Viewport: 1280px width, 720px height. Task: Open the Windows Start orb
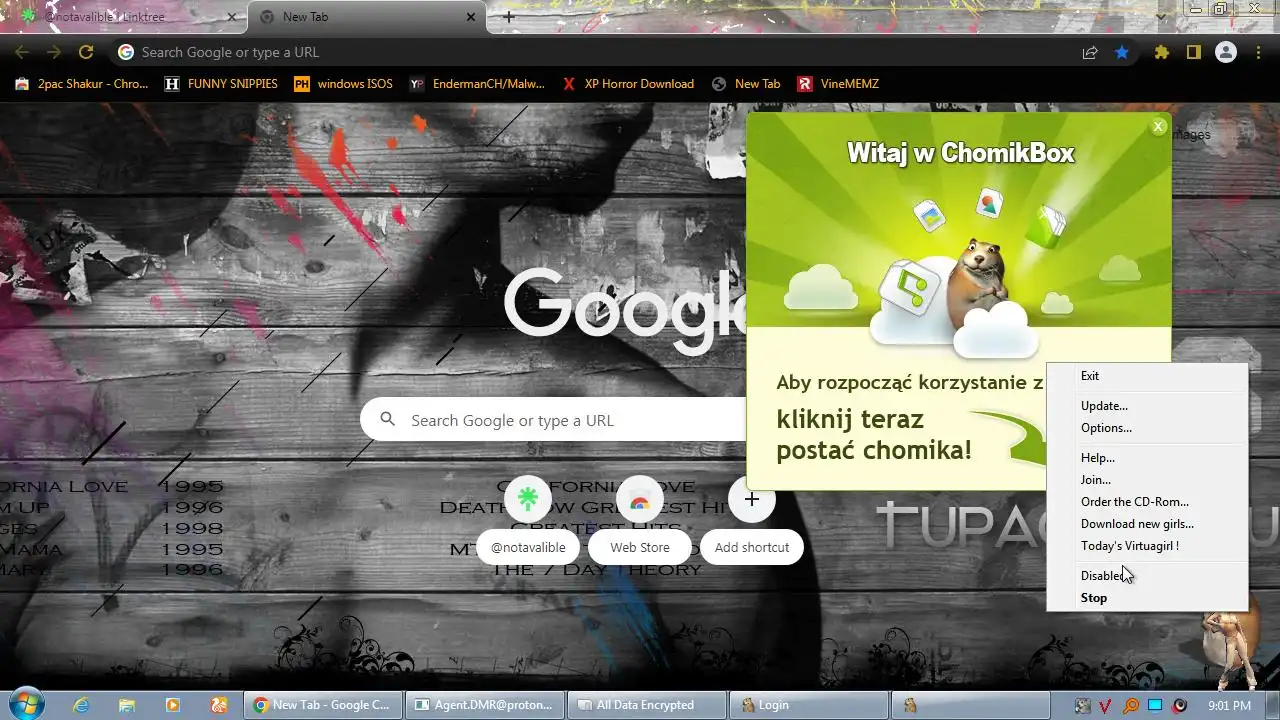click(x=26, y=704)
